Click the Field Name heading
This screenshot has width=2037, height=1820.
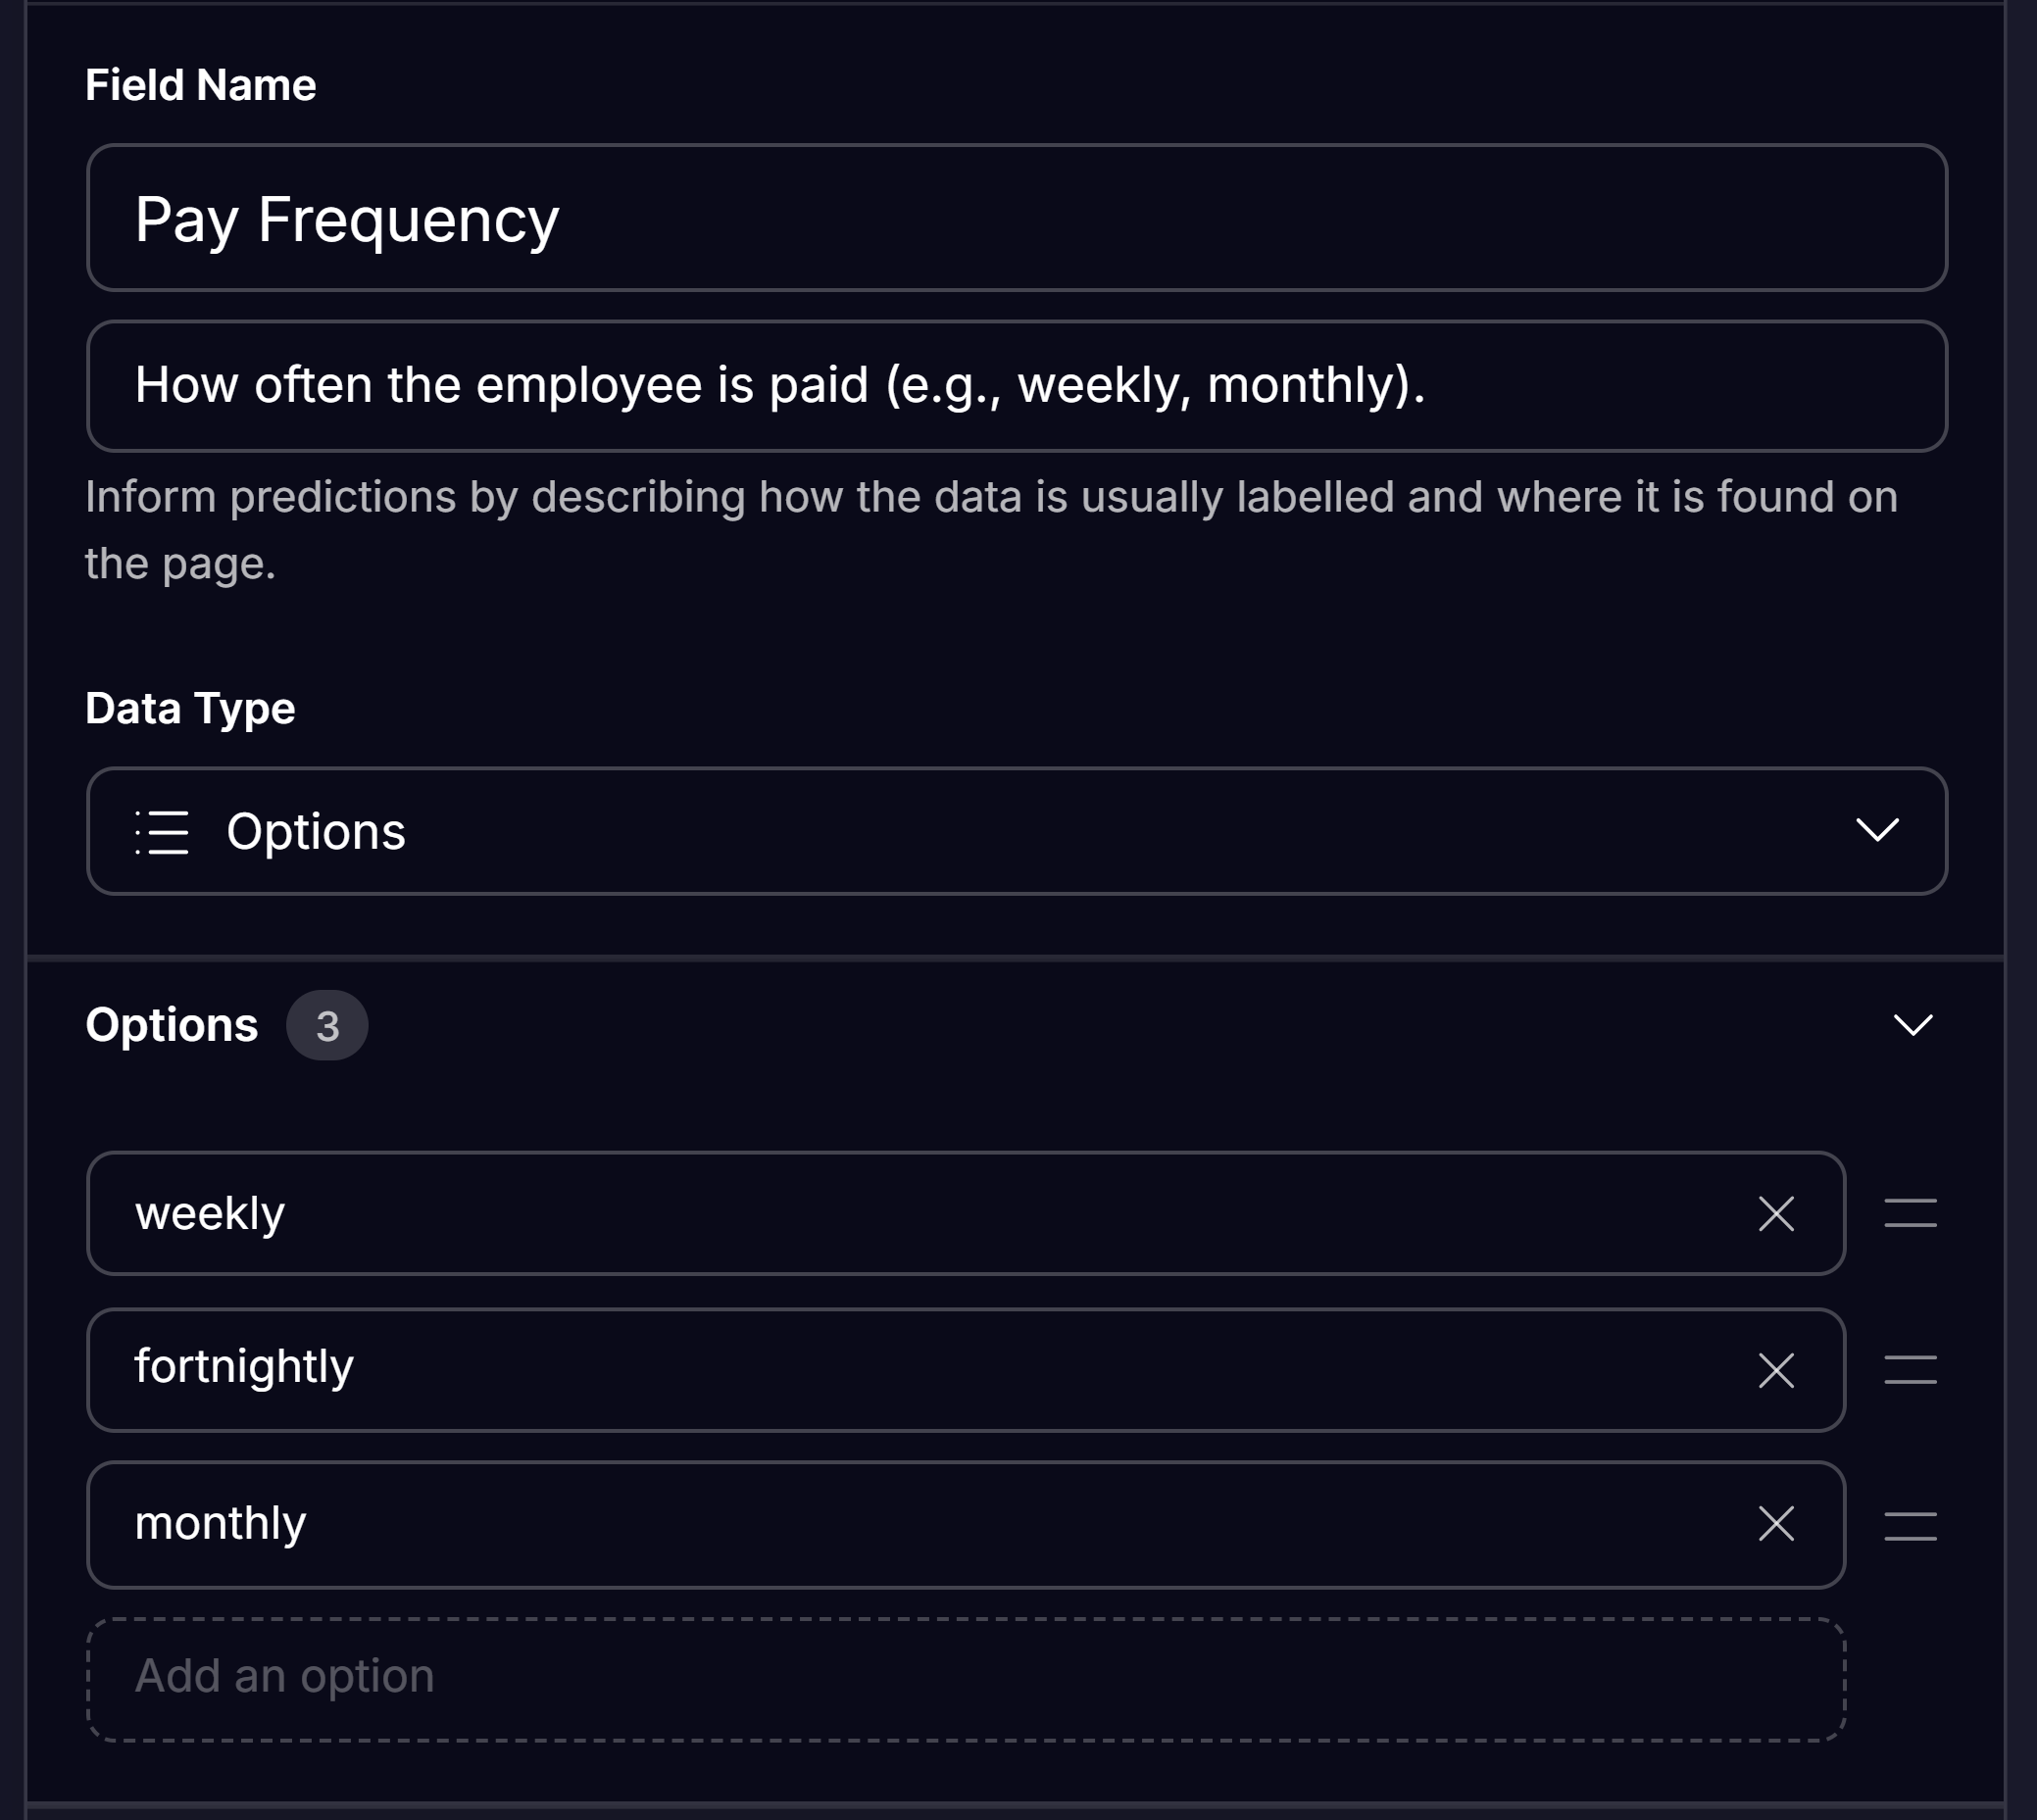tap(199, 86)
